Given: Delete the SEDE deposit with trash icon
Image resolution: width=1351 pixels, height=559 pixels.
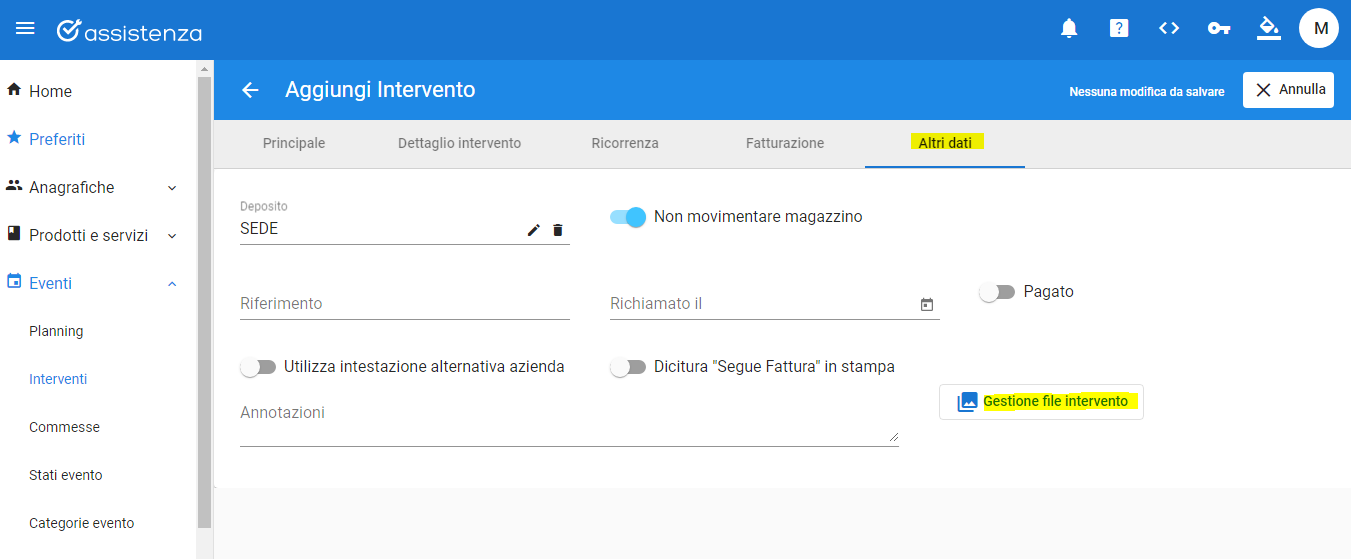Looking at the screenshot, I should pyautogui.click(x=558, y=230).
